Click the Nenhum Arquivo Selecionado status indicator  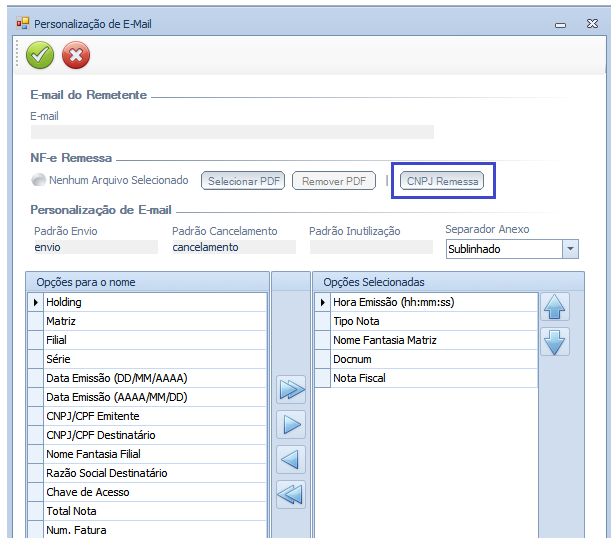coord(38,180)
